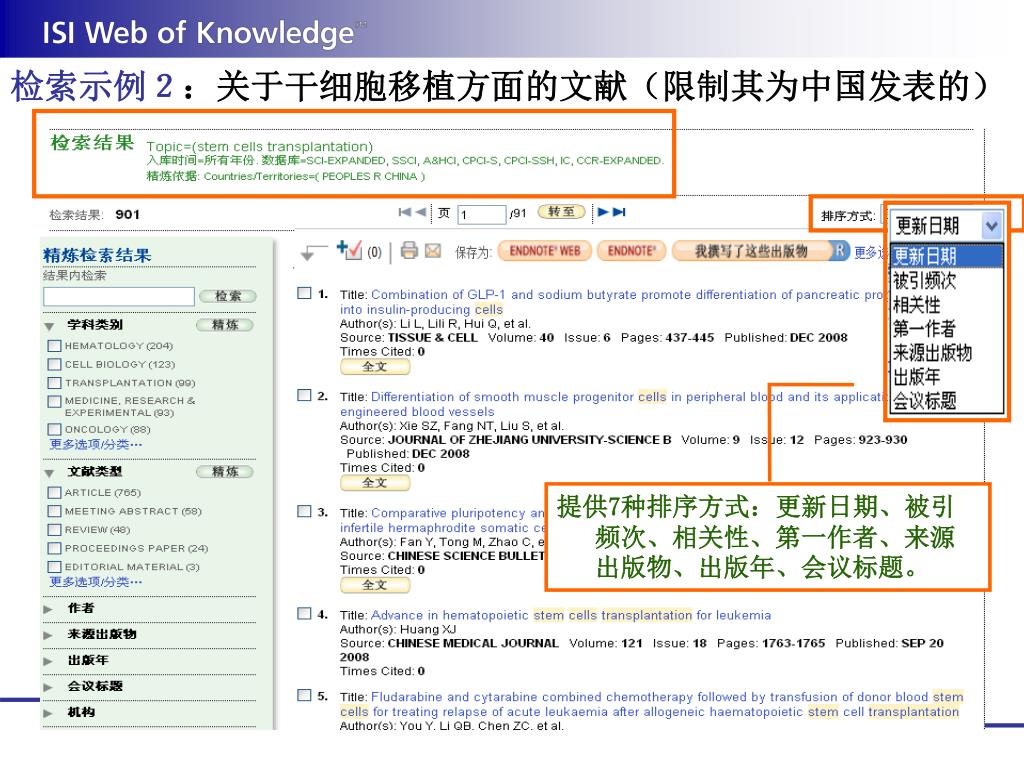Go to next page arrow icon

pyautogui.click(x=603, y=212)
